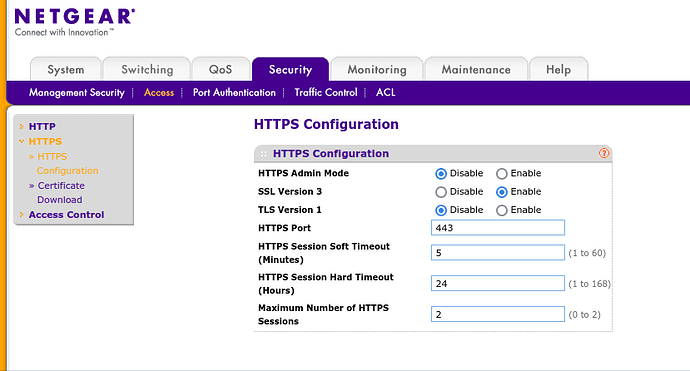
Task: Click the "(1 to 60)" range hint
Action: tap(587, 253)
